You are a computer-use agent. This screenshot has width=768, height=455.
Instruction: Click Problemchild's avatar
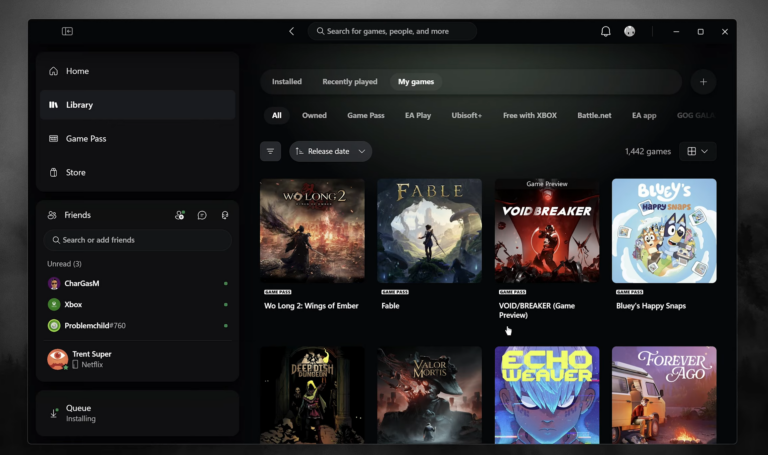pyautogui.click(x=54, y=326)
